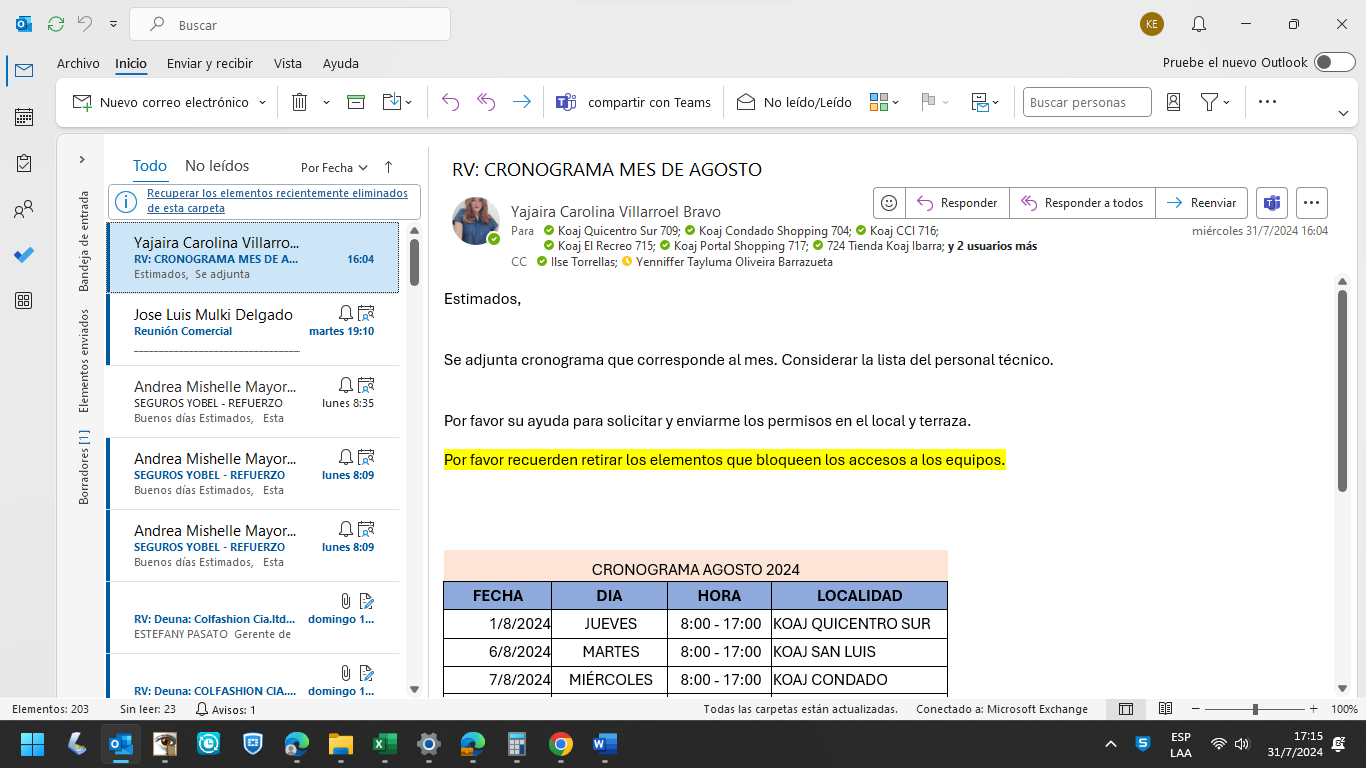
Task: Toggle 'Pruebe el nuevo Outlook' switch
Action: pyautogui.click(x=1335, y=63)
